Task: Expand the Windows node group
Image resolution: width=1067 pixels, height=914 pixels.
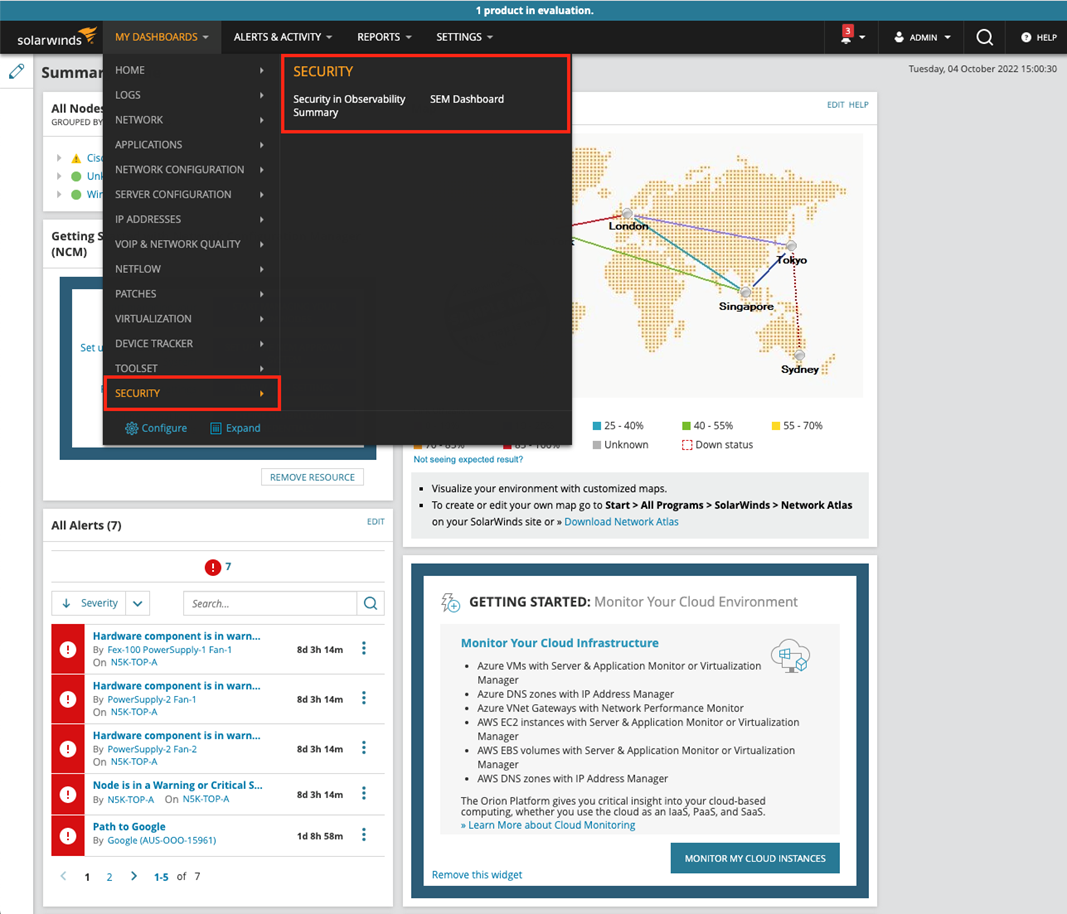Action: coord(59,195)
